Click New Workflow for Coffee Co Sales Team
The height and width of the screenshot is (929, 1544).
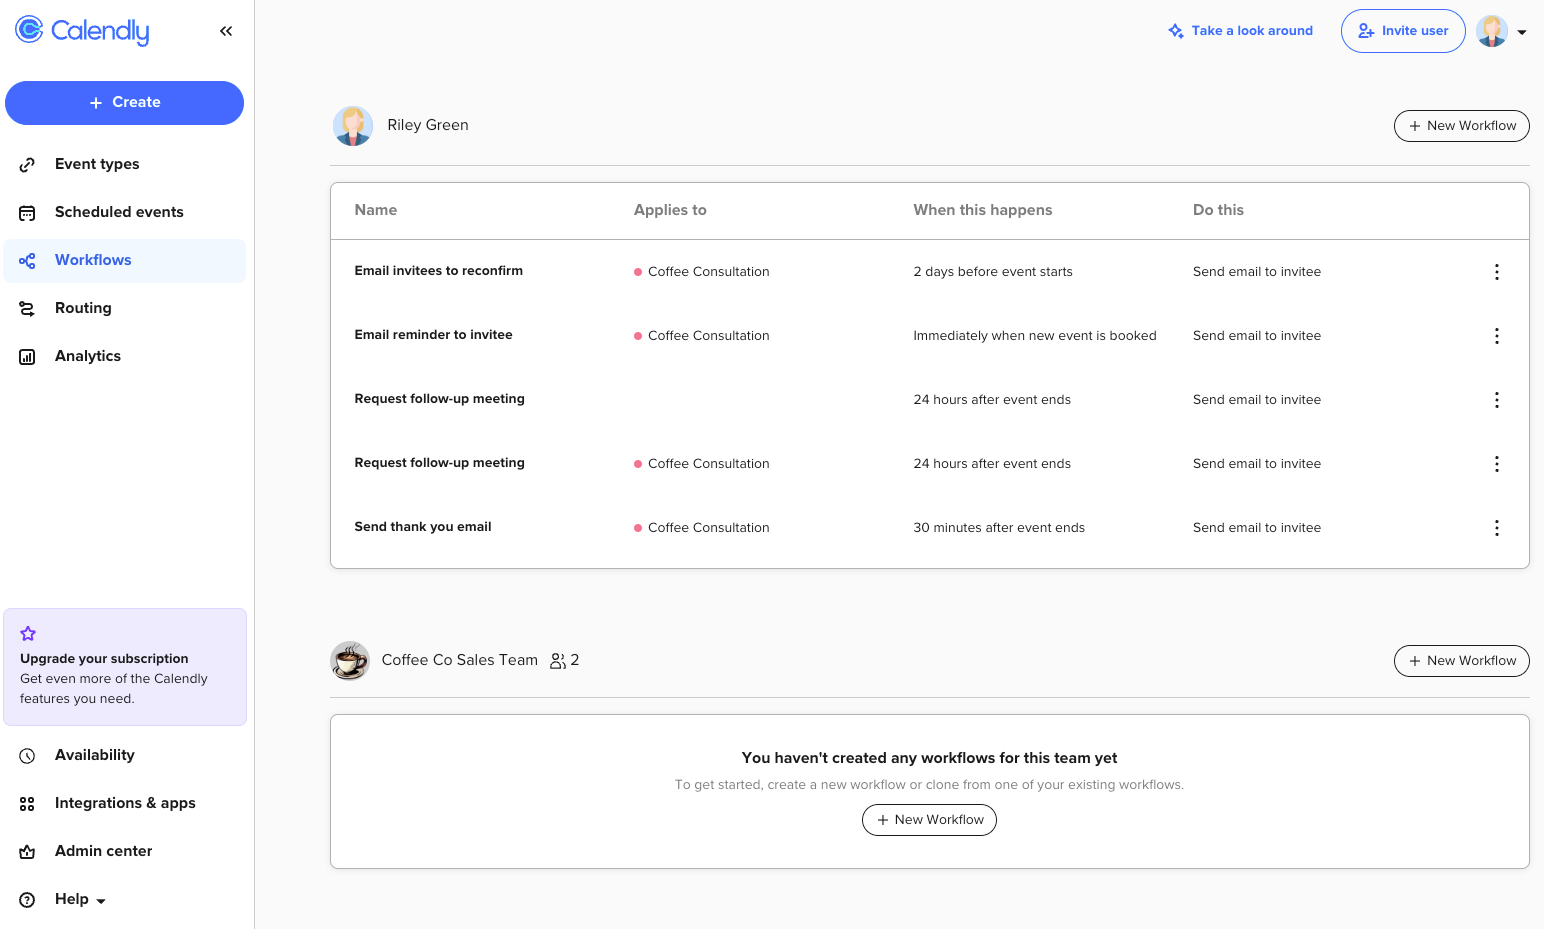[x=1461, y=661]
